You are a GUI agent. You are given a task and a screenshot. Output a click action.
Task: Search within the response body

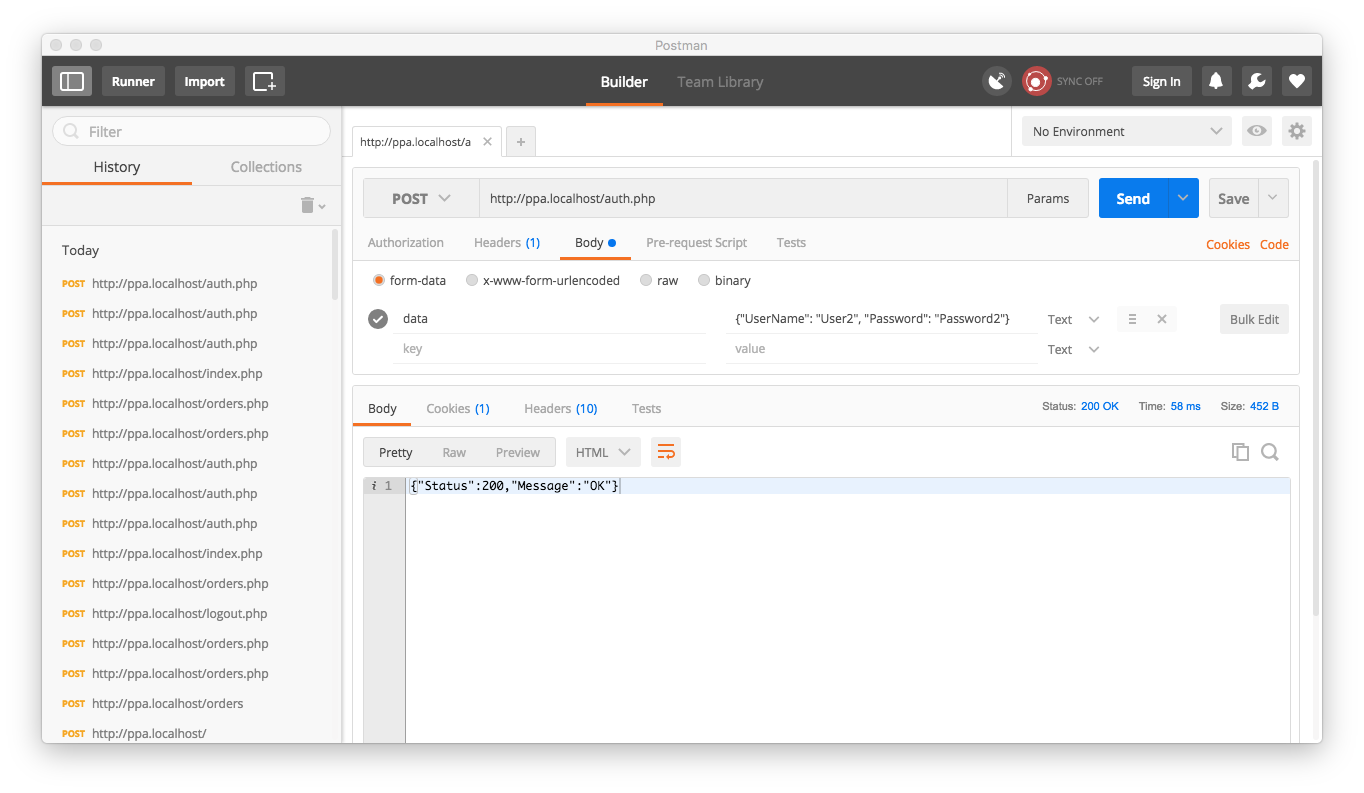coord(1270,452)
